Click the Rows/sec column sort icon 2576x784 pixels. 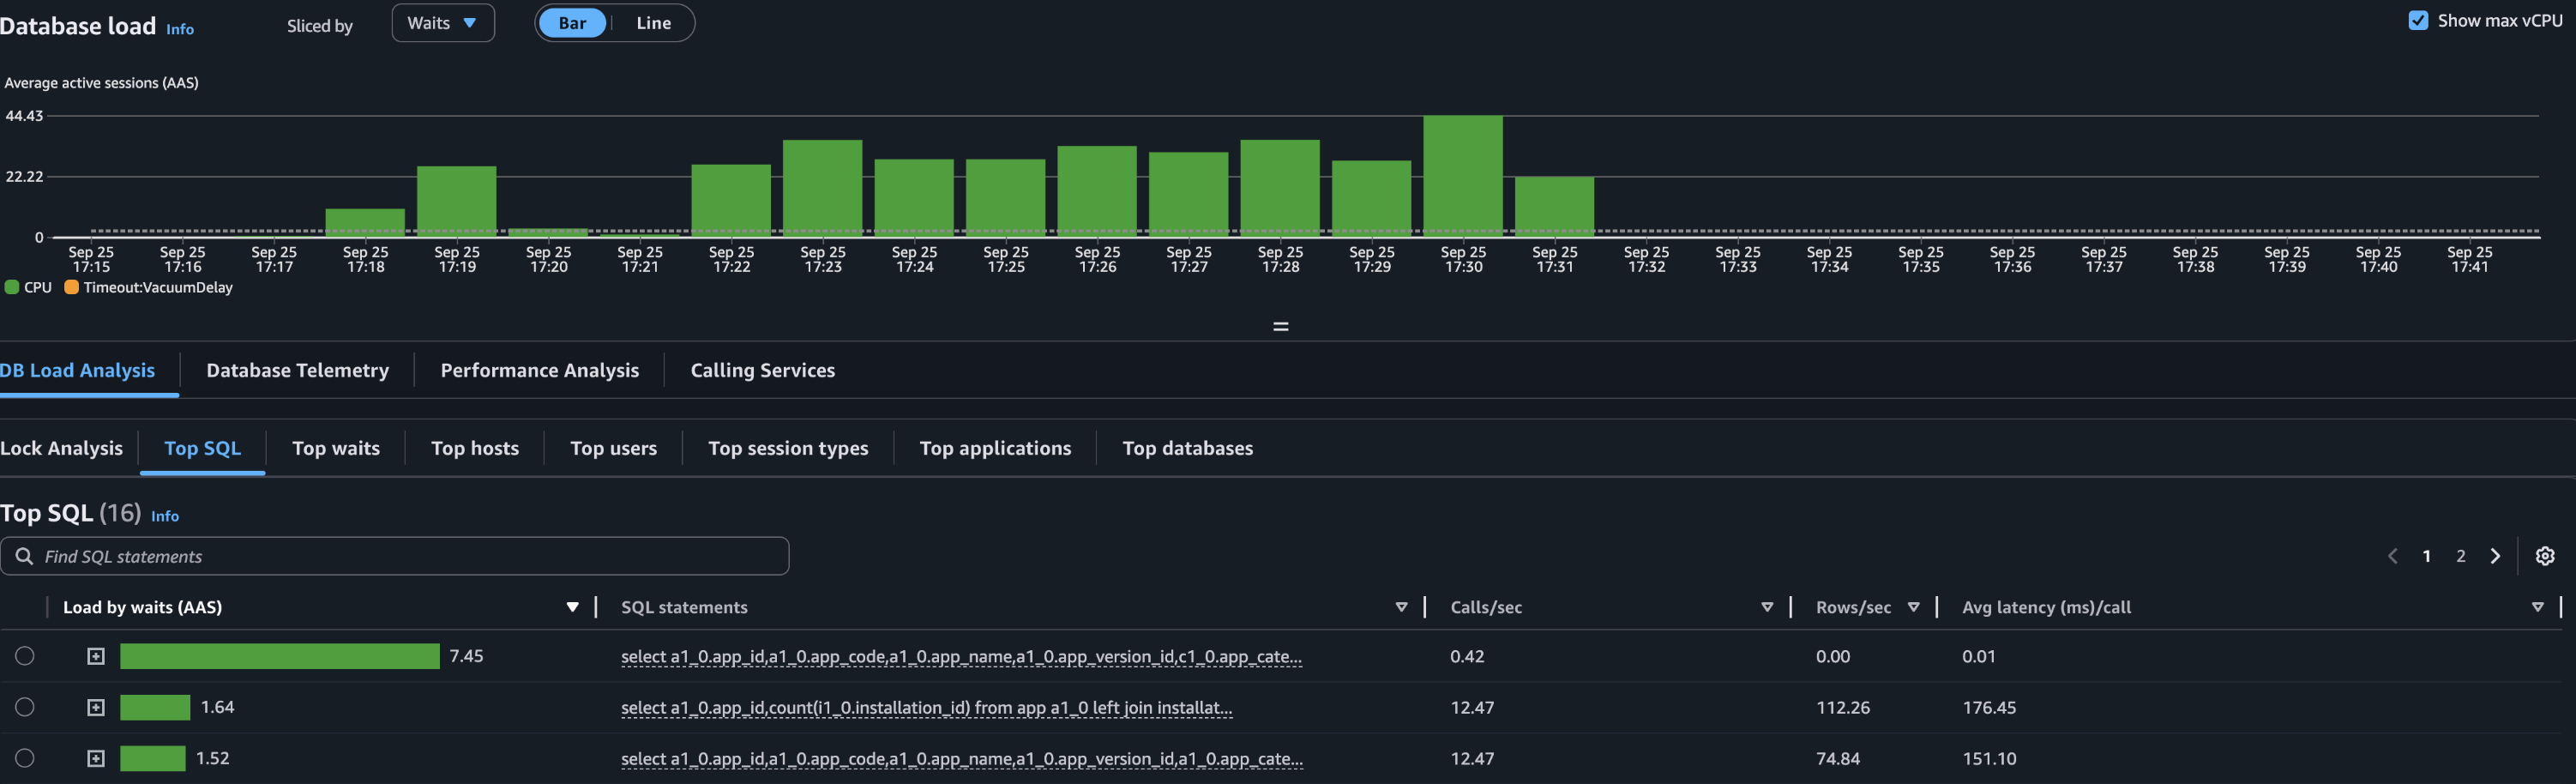(x=1913, y=607)
